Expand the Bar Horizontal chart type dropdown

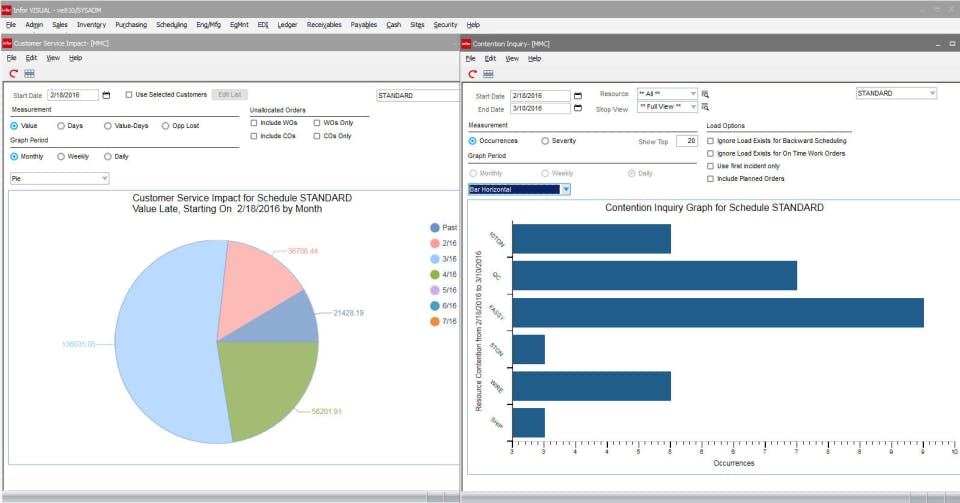click(565, 189)
